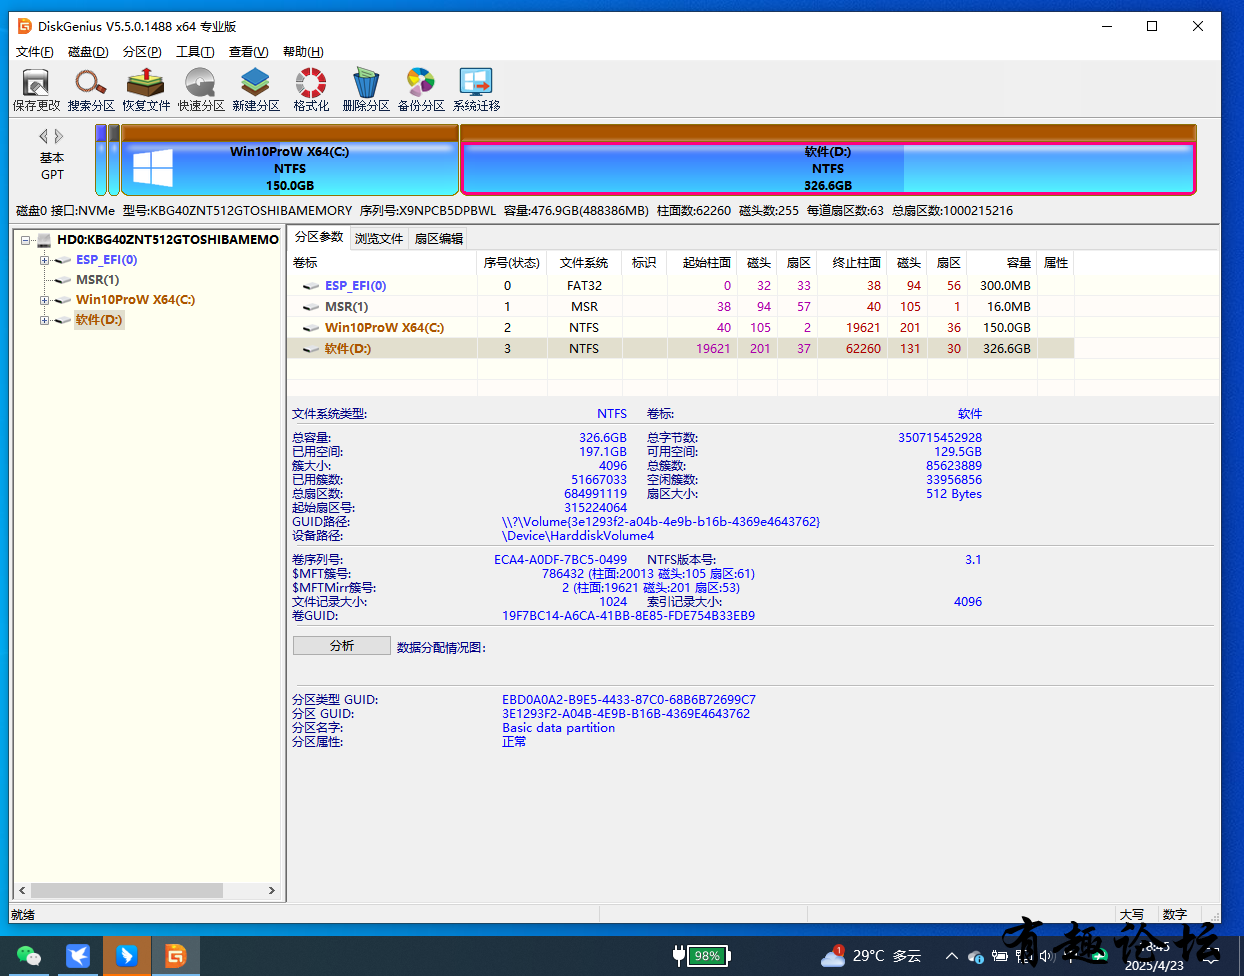Launch the 恢复文件 file recovery tool
The width and height of the screenshot is (1244, 976).
point(146,89)
